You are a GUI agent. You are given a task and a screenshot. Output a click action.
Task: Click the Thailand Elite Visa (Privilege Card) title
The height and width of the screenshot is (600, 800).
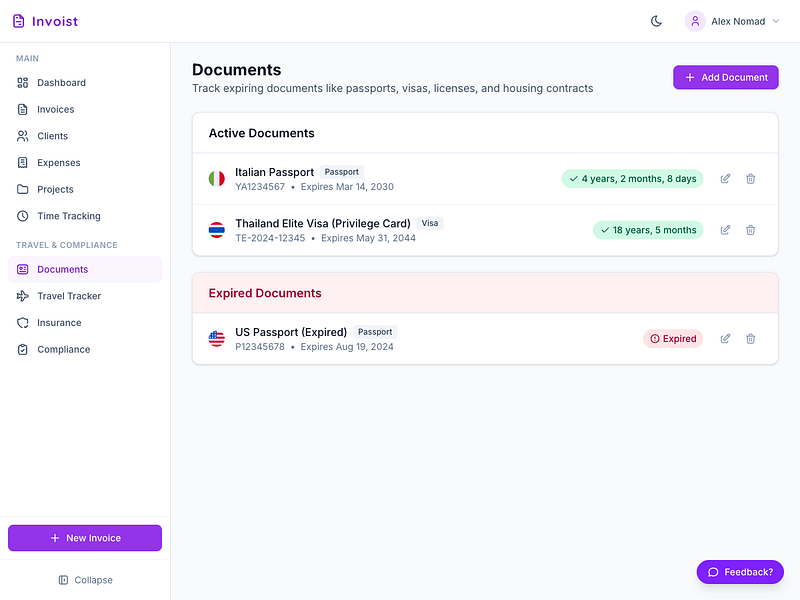tap(323, 223)
